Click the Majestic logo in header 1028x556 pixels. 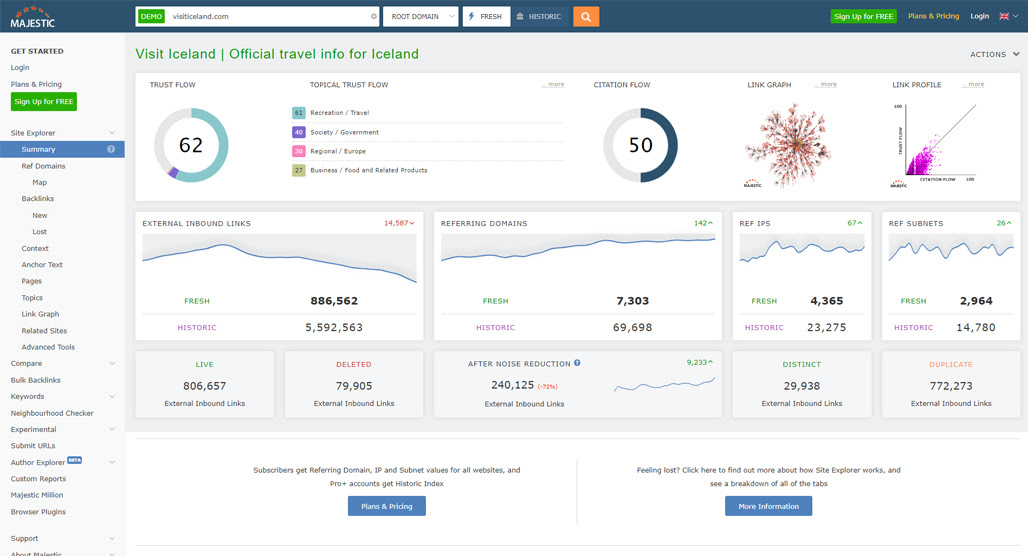tap(33, 17)
